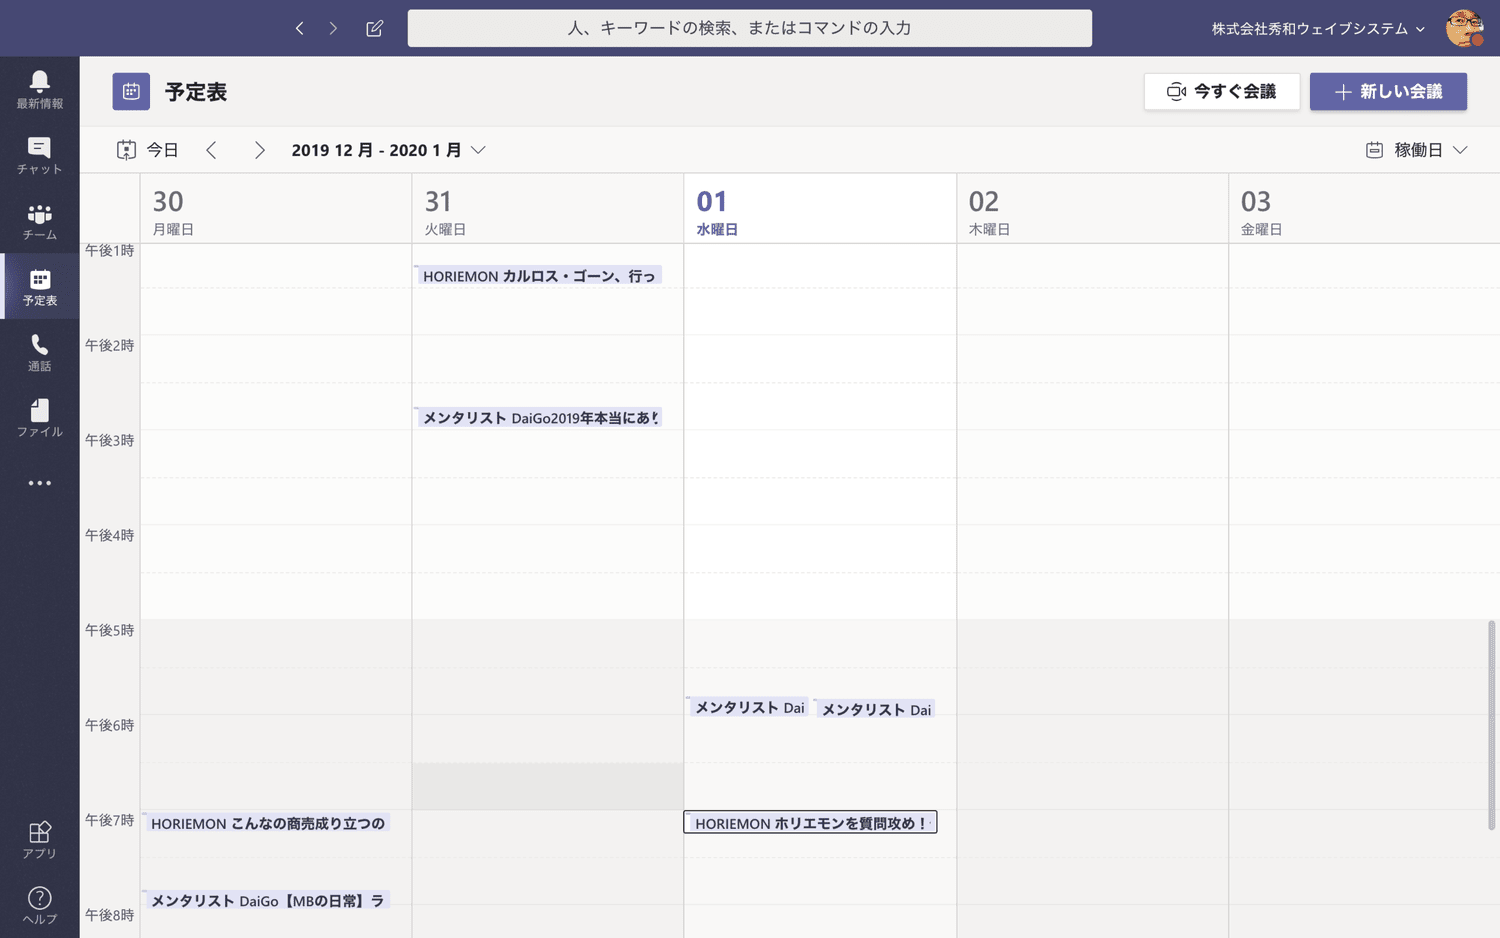Select the 予定表 calendar tab in sidebar
Image resolution: width=1500 pixels, height=938 pixels.
pos(39,287)
